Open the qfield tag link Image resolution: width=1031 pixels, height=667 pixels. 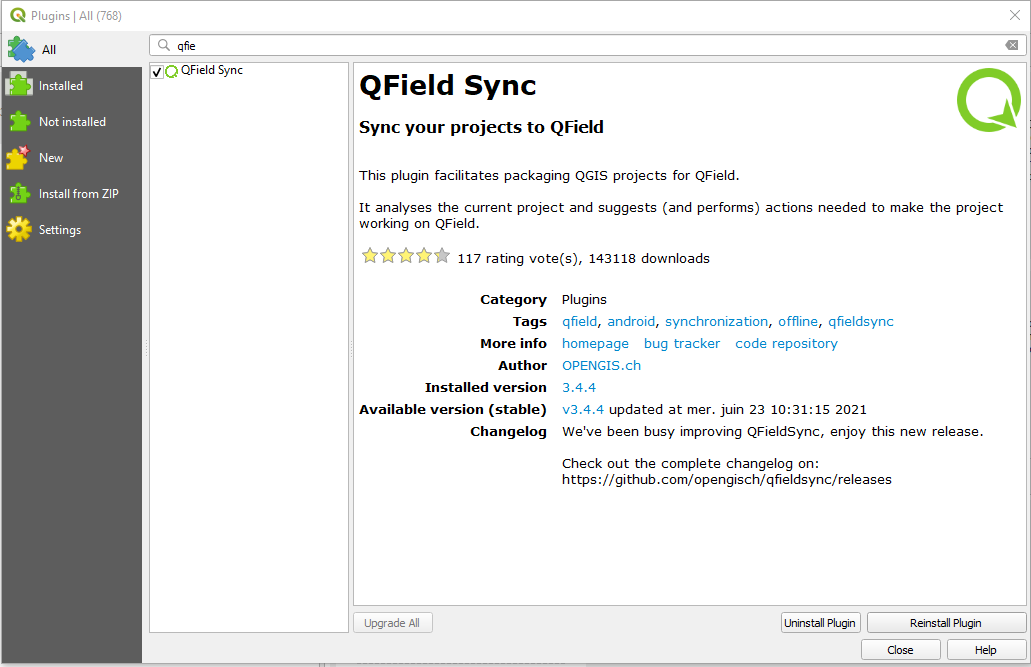pyautogui.click(x=579, y=322)
